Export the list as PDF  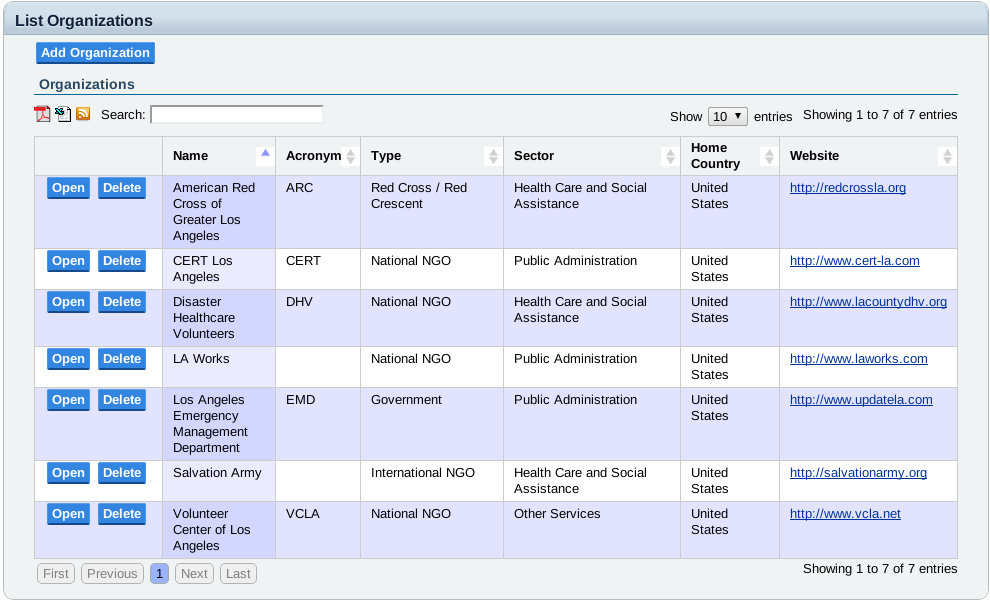pyautogui.click(x=43, y=114)
